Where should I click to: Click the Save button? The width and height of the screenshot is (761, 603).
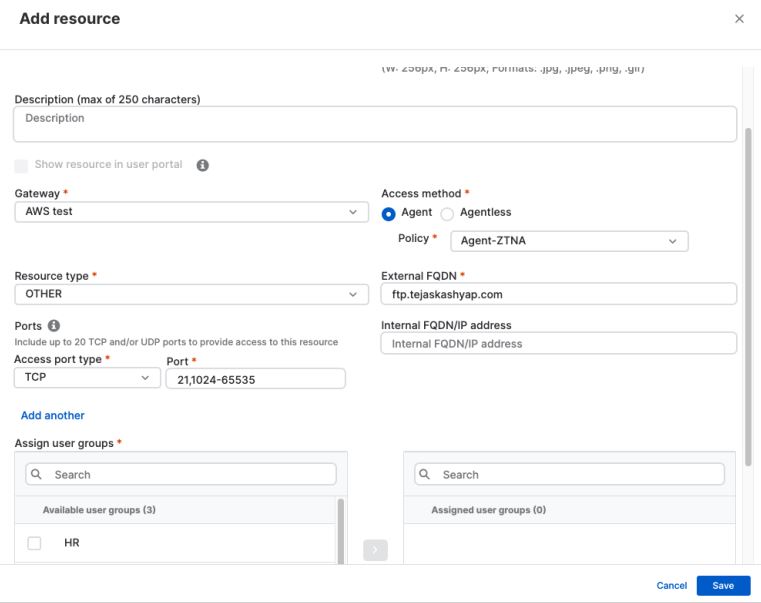click(723, 585)
